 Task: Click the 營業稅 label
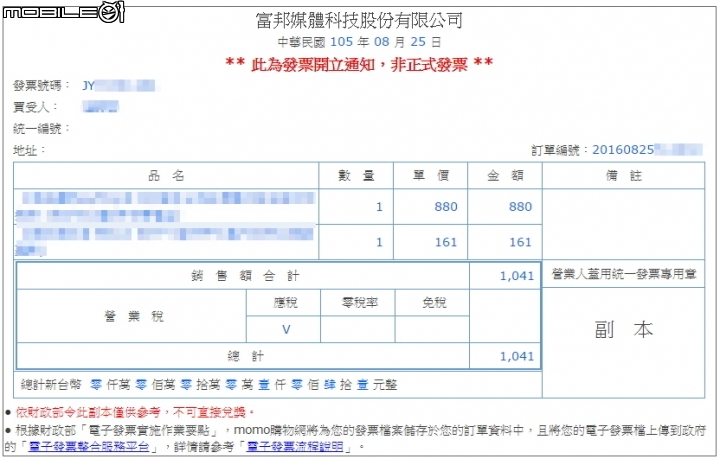point(134,316)
